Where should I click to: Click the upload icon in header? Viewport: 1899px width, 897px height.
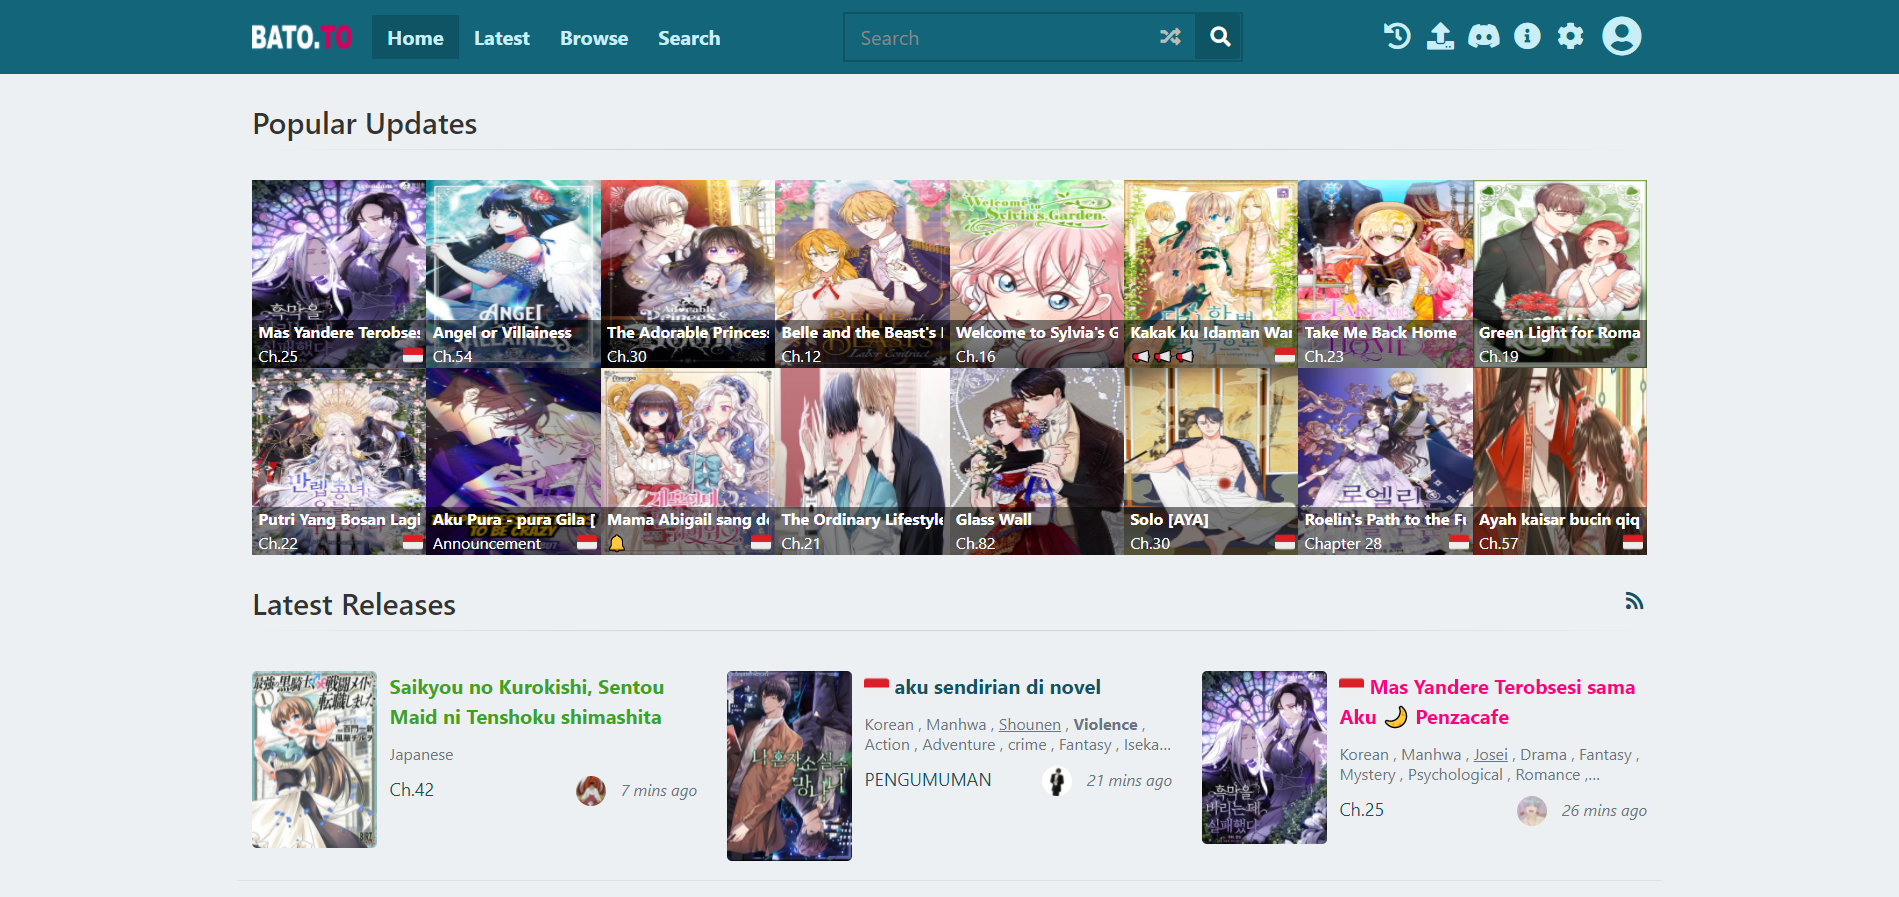click(x=1440, y=37)
